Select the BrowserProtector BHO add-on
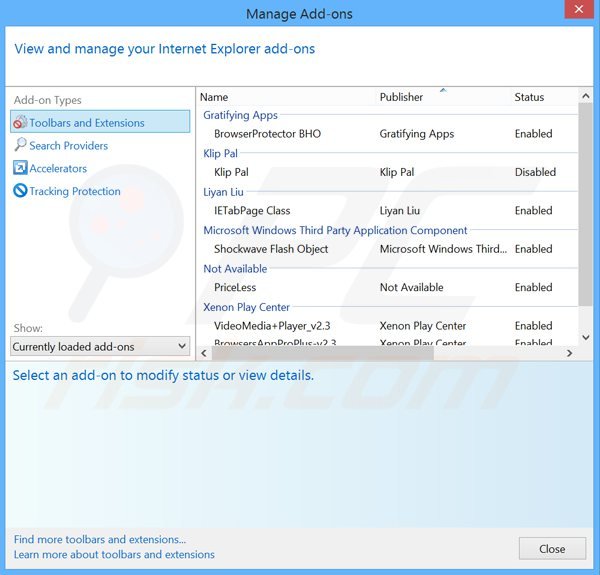The height and width of the screenshot is (575, 600). pos(267,134)
